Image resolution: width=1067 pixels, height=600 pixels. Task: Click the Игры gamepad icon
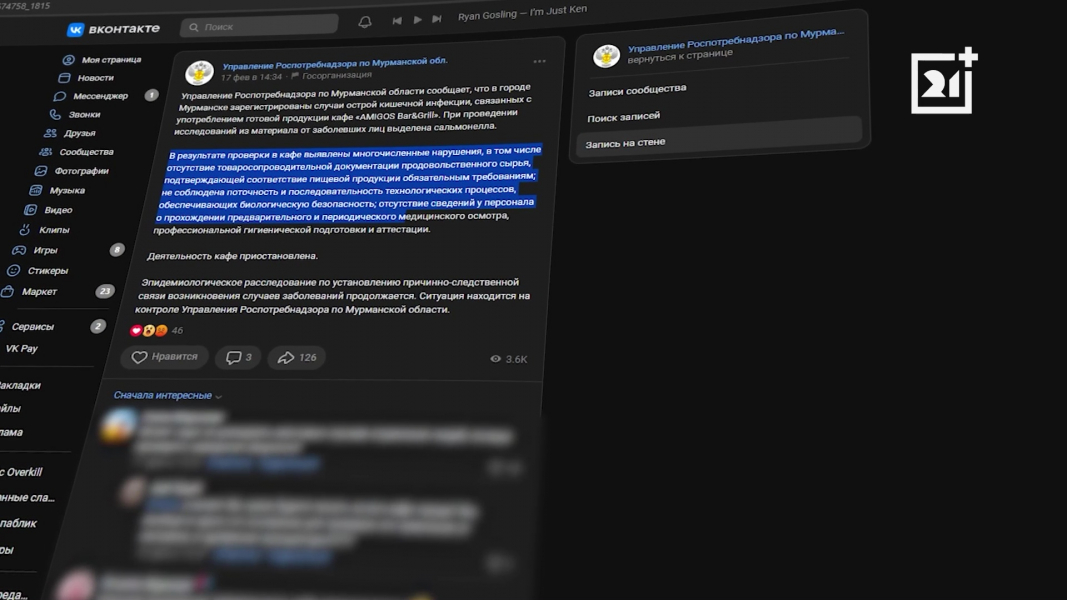click(19, 250)
